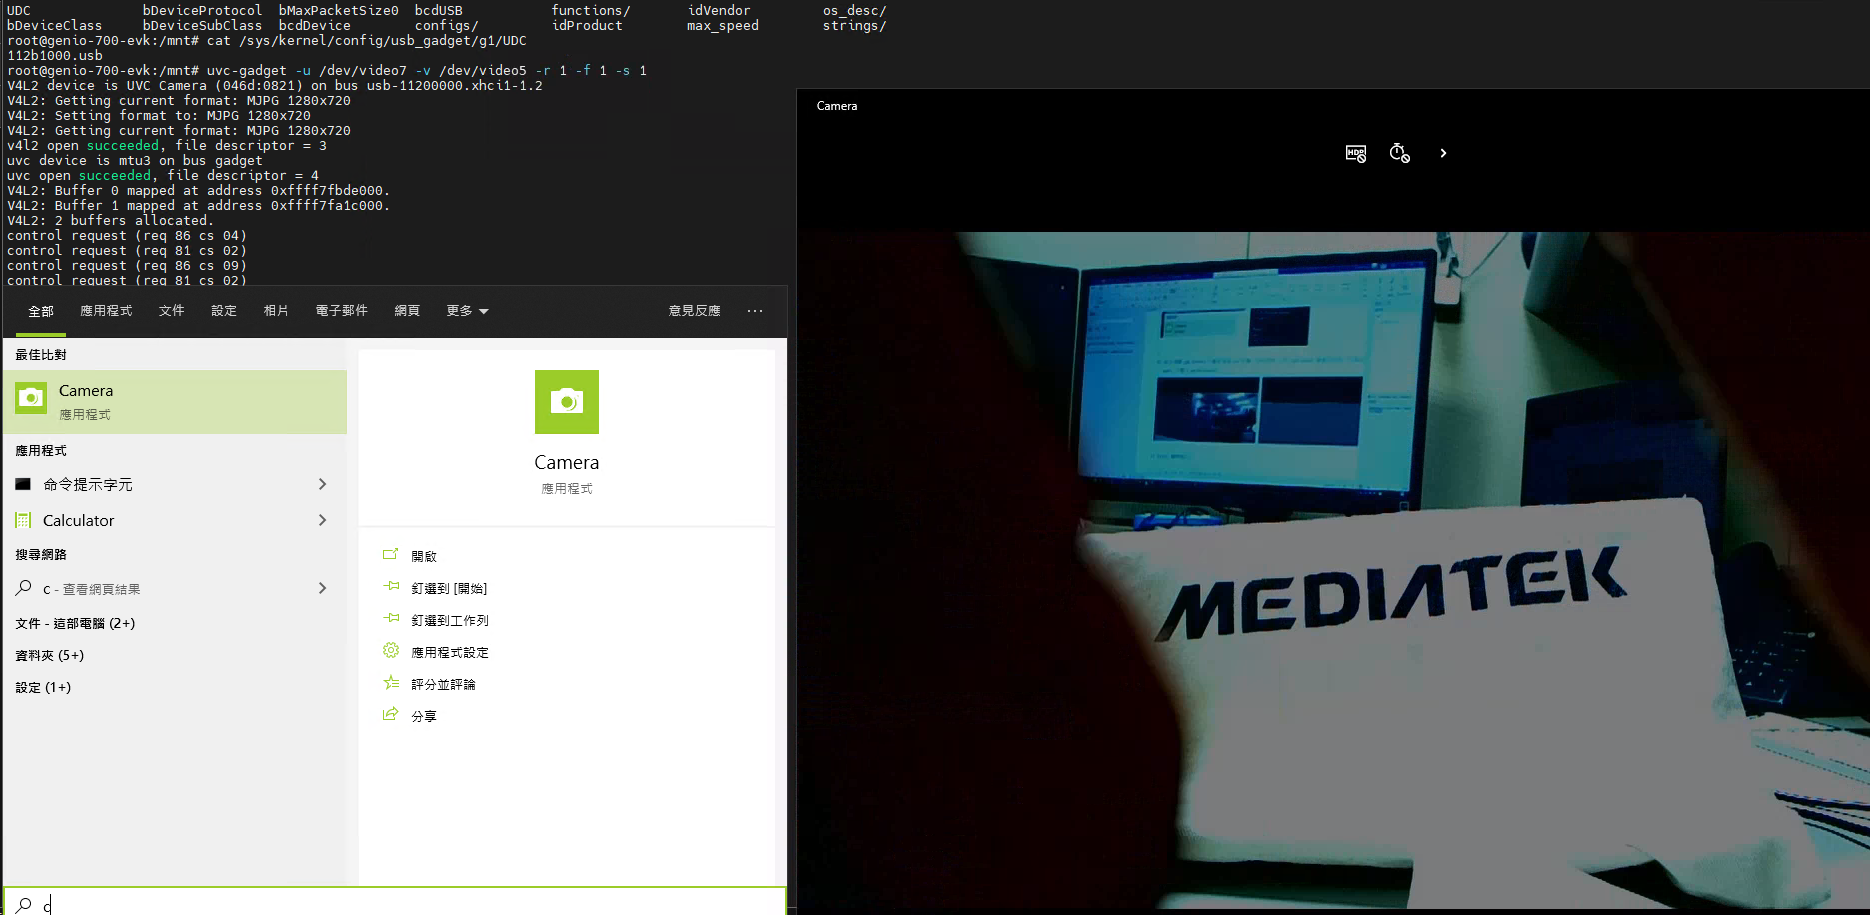Select 評分並評論 star option

coord(443,684)
